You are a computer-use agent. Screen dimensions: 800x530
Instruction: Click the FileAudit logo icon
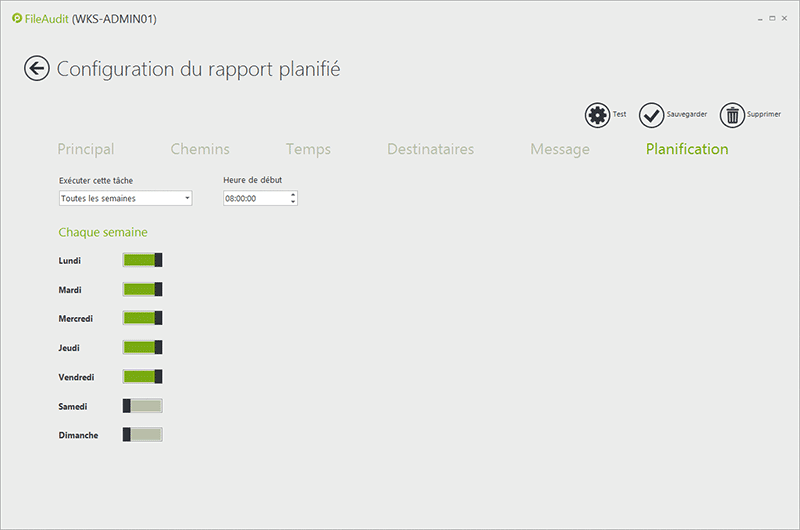pos(16,18)
